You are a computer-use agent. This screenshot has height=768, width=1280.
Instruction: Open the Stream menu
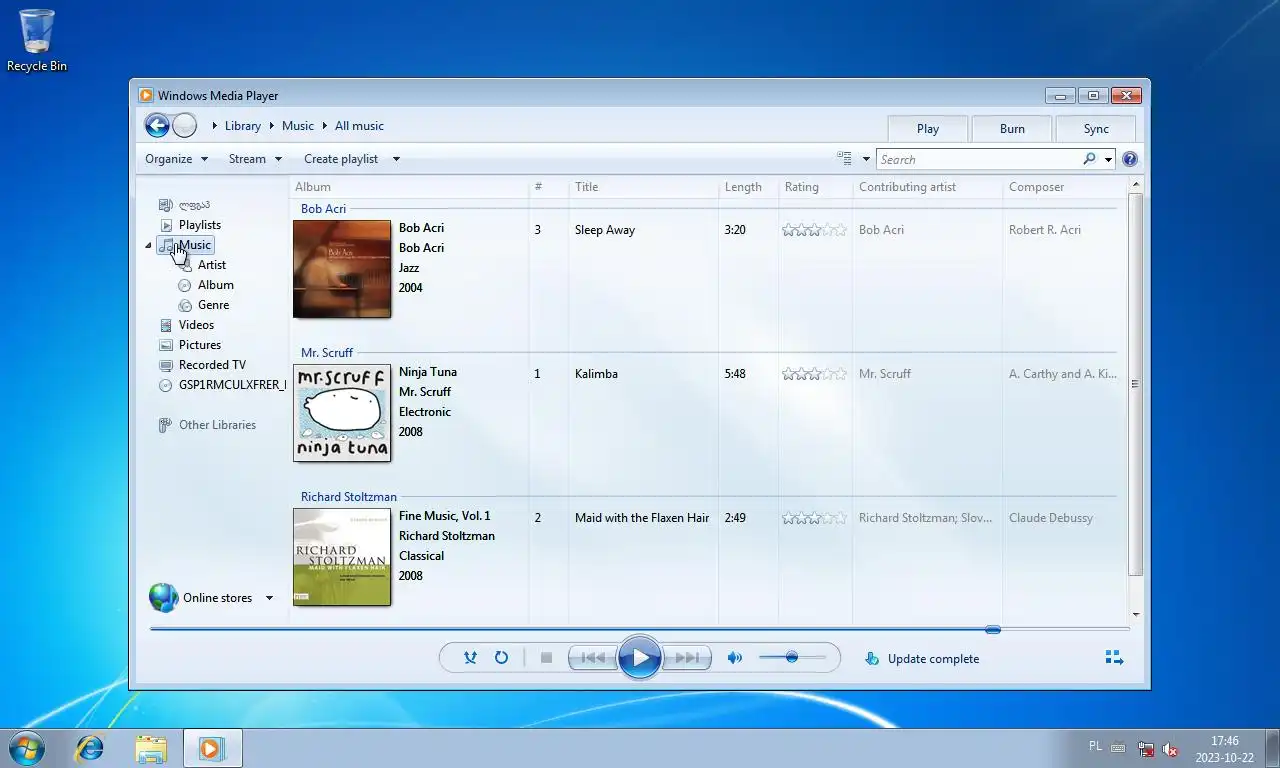pyautogui.click(x=255, y=159)
